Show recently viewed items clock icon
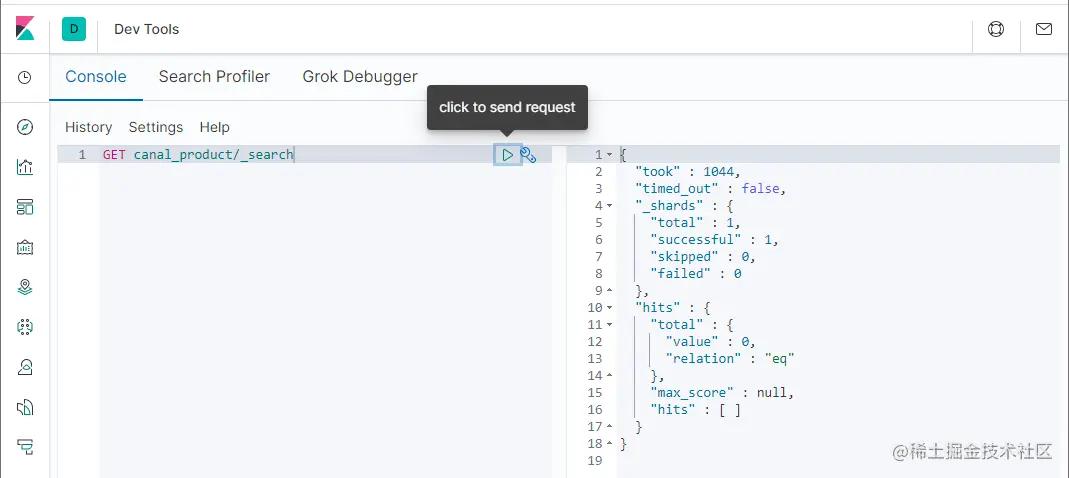Viewport: 1069px width, 478px height. pyautogui.click(x=25, y=77)
